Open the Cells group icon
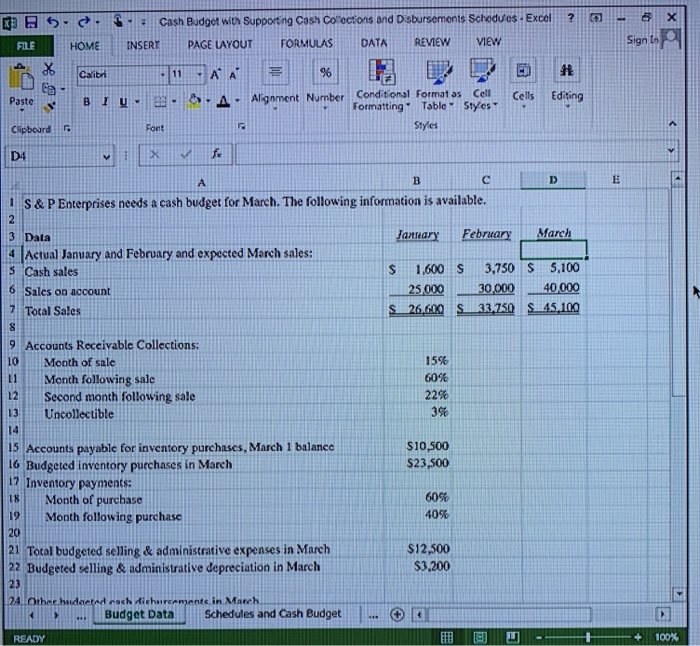700x646 pixels. tap(523, 71)
